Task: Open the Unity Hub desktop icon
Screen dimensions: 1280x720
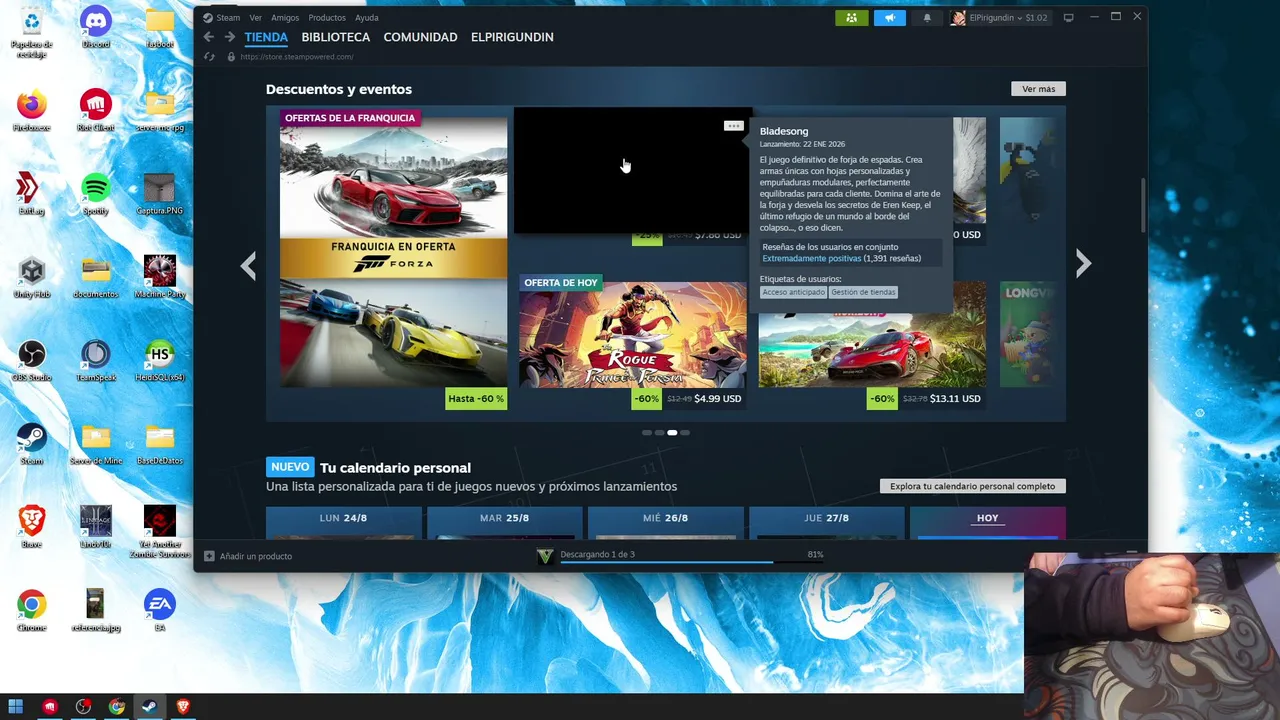Action: coord(32,276)
